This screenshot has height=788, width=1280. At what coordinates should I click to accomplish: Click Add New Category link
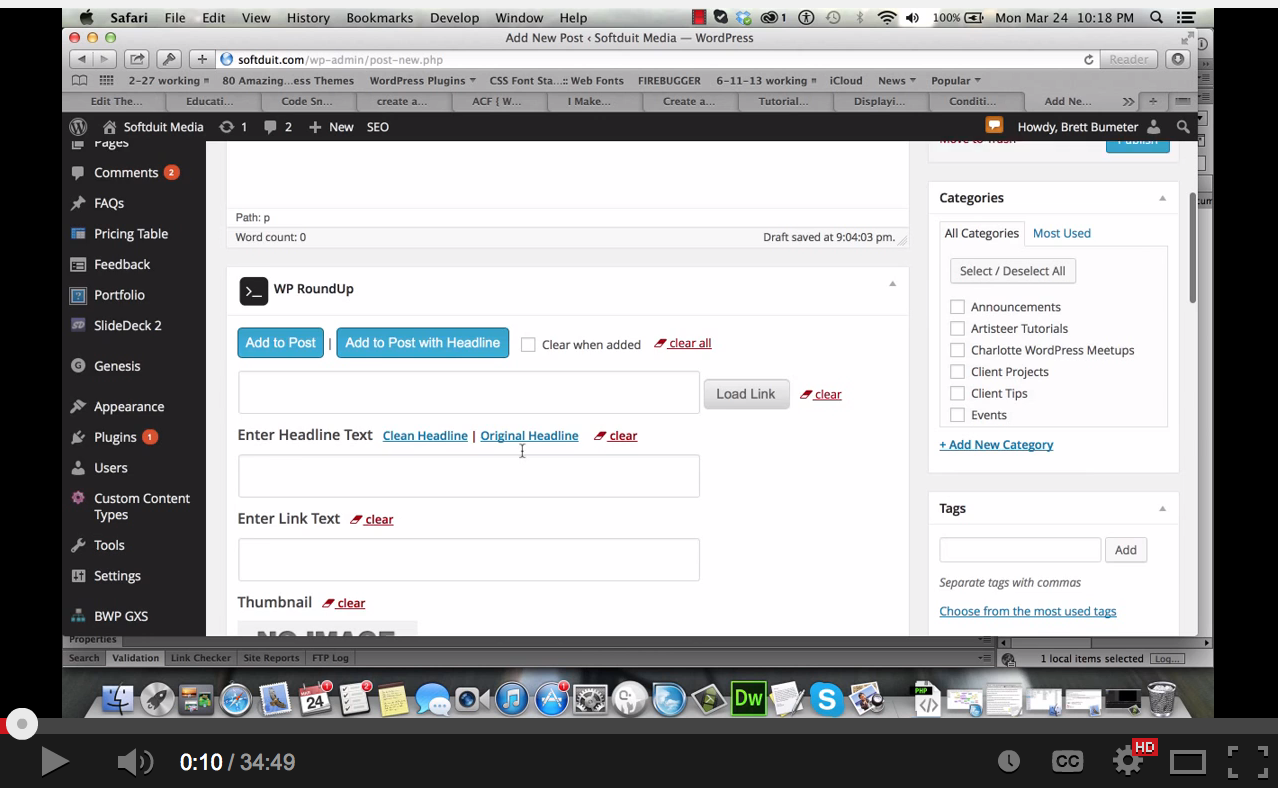click(996, 445)
